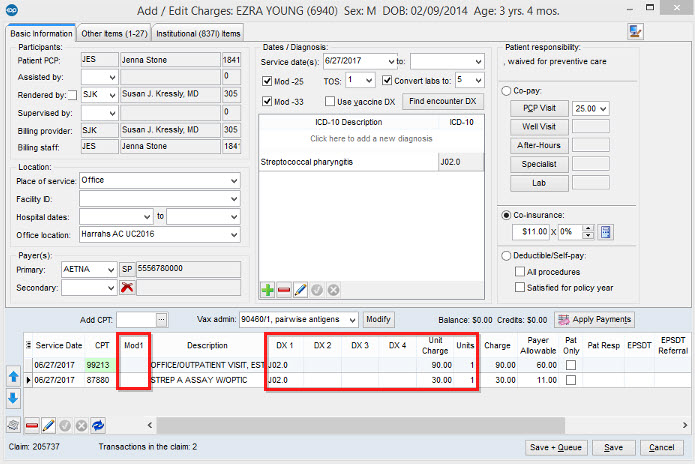
Task: Click the stacked pages icon in bottom toolbar
Action: point(13,425)
